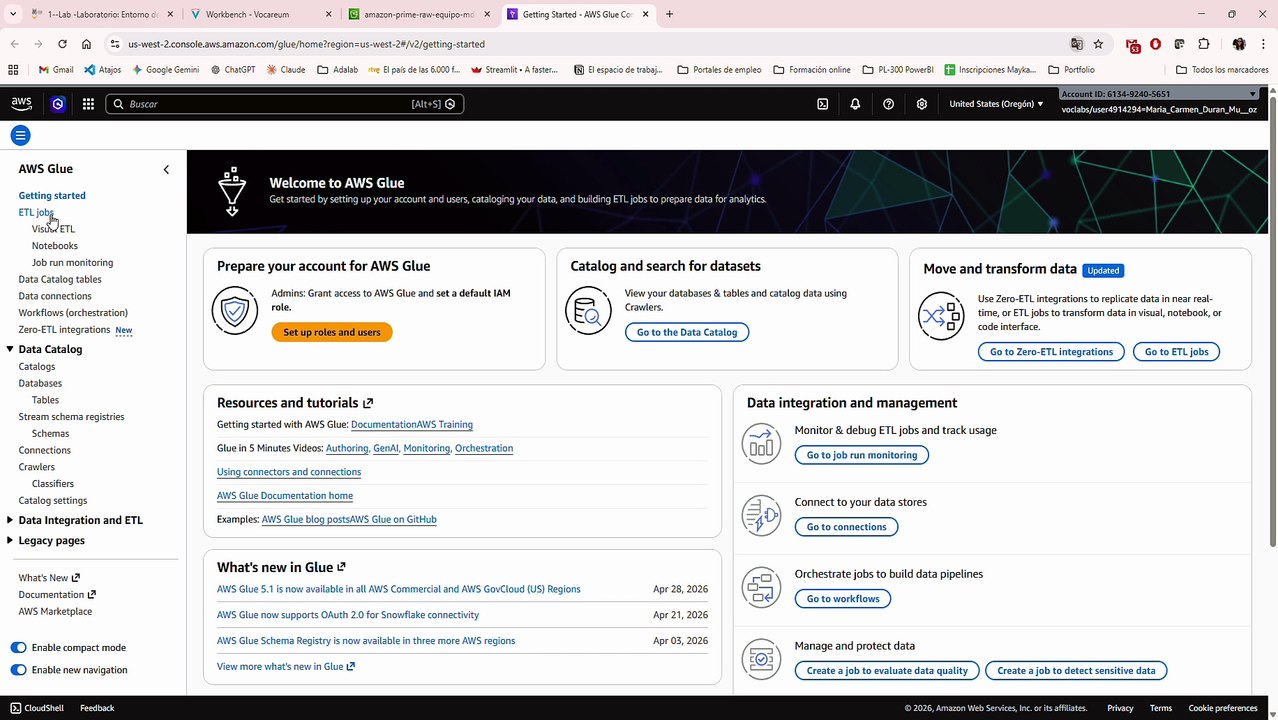Click the chart icon beside Monitor & debug ETL jobs

pos(761,443)
